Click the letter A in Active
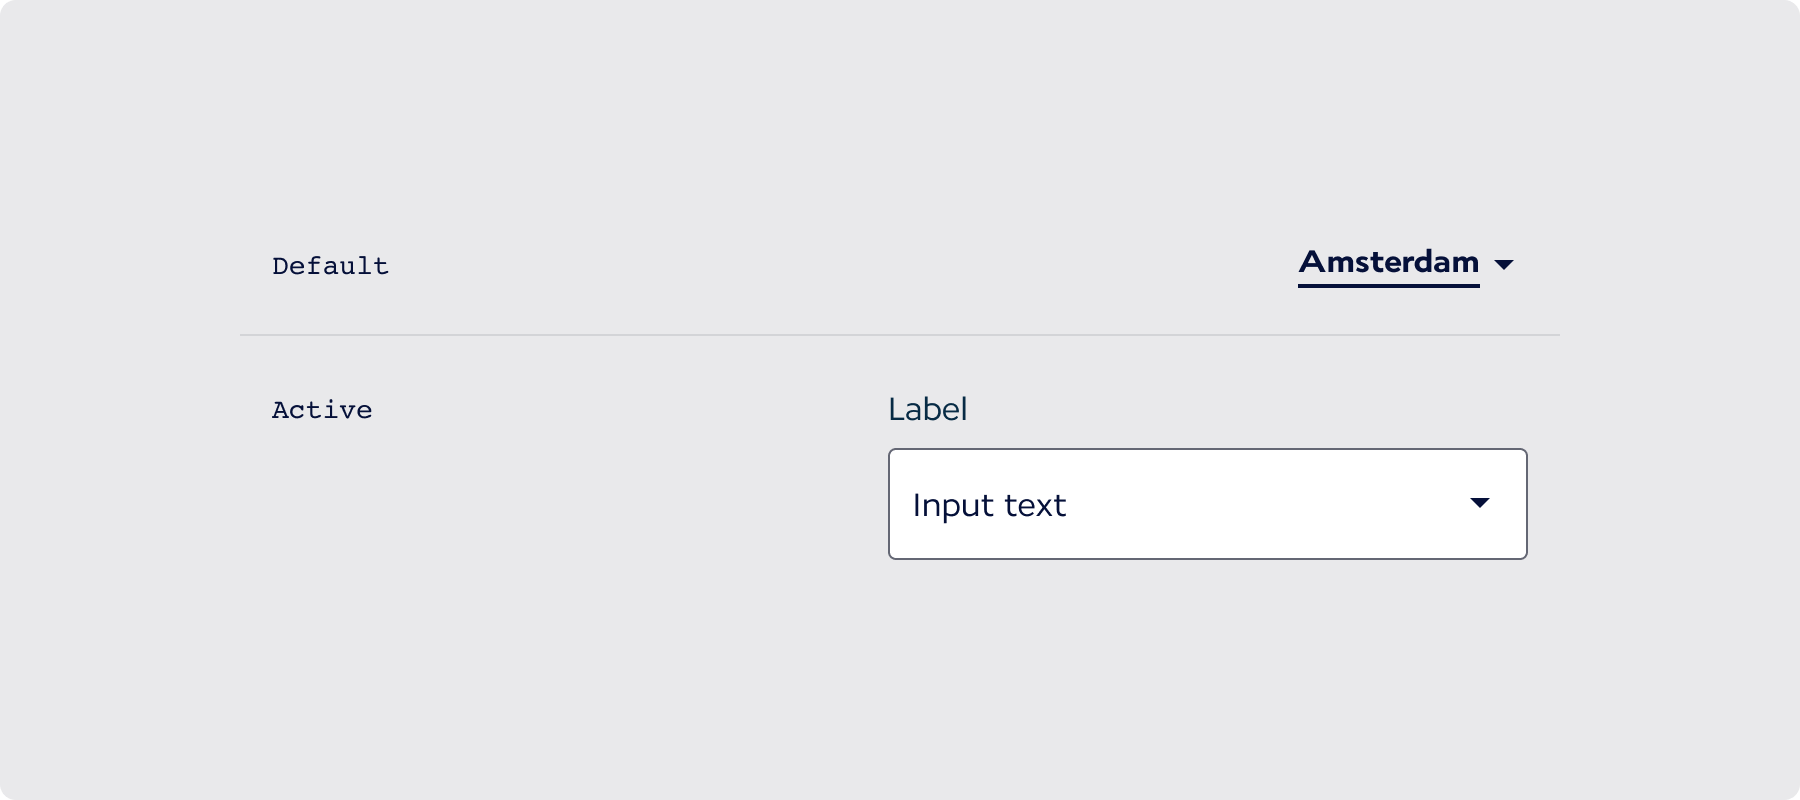 [280, 410]
